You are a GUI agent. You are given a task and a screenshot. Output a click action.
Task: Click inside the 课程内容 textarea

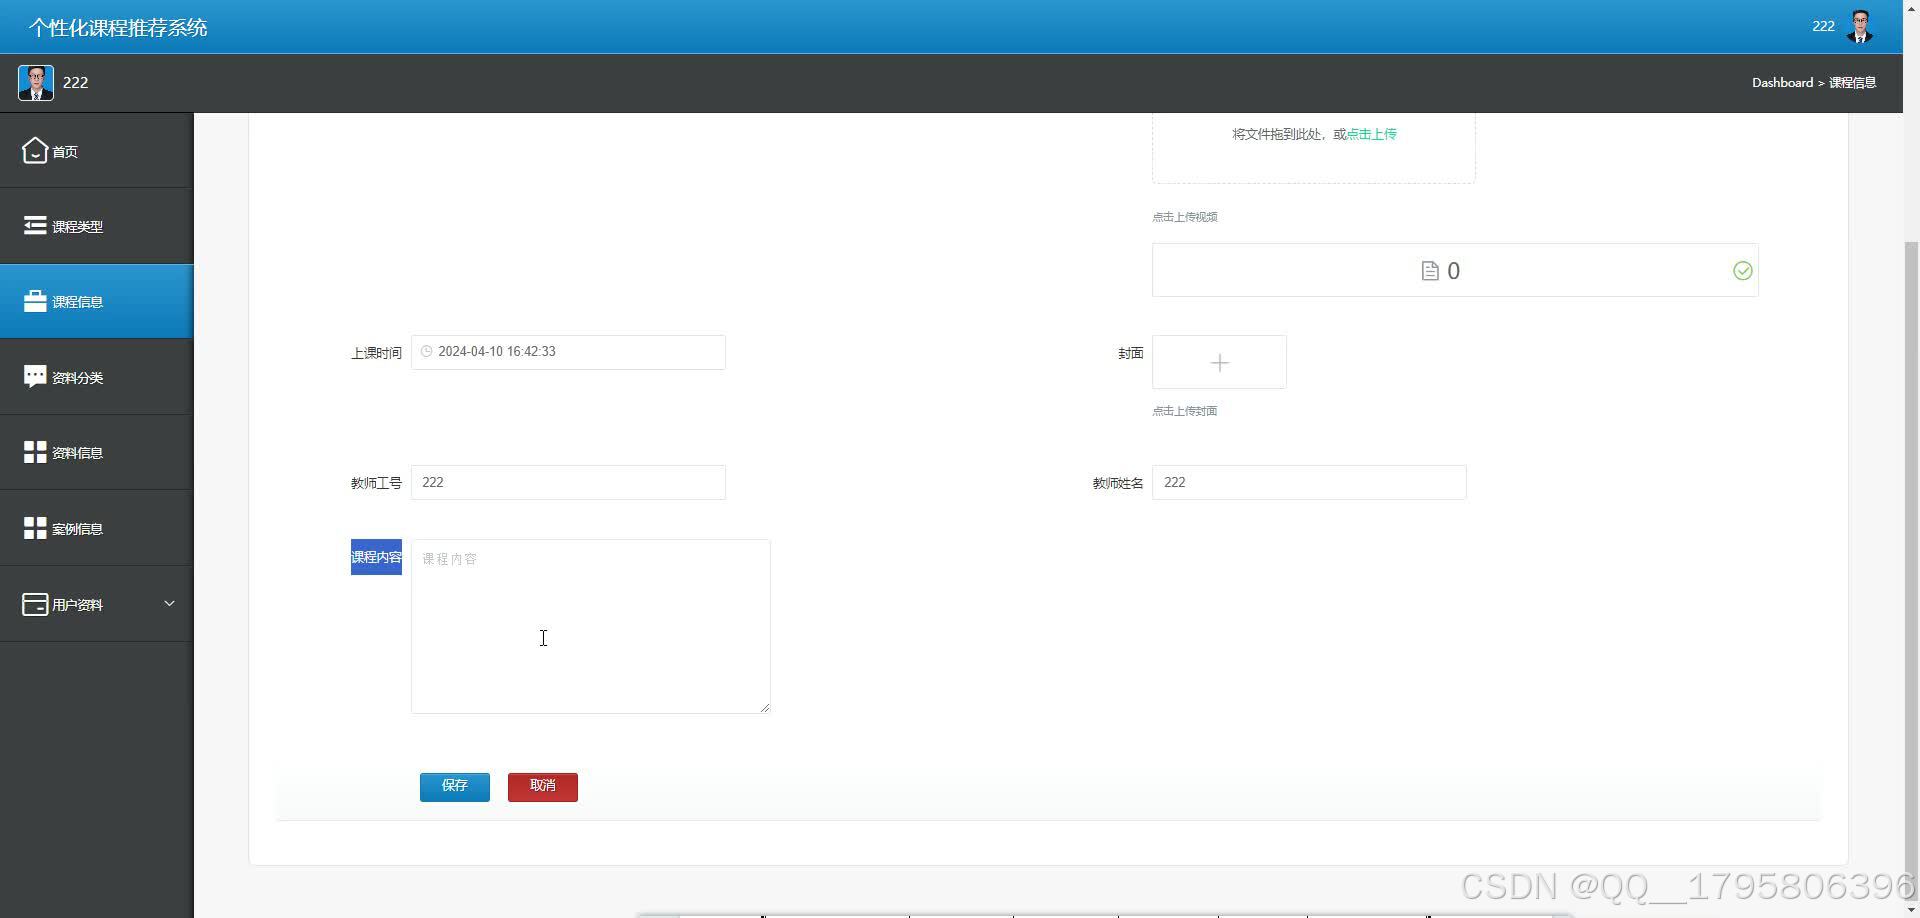[x=590, y=626]
